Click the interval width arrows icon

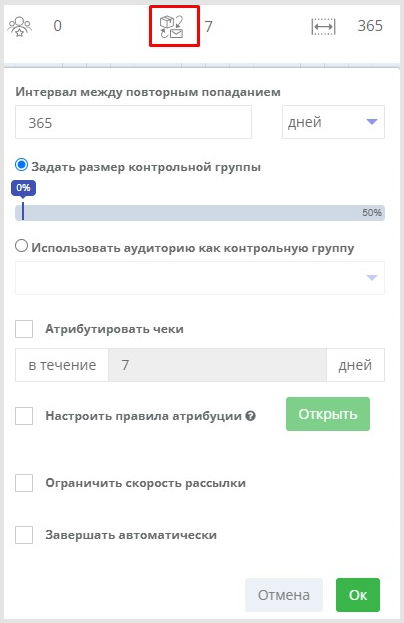point(323,27)
